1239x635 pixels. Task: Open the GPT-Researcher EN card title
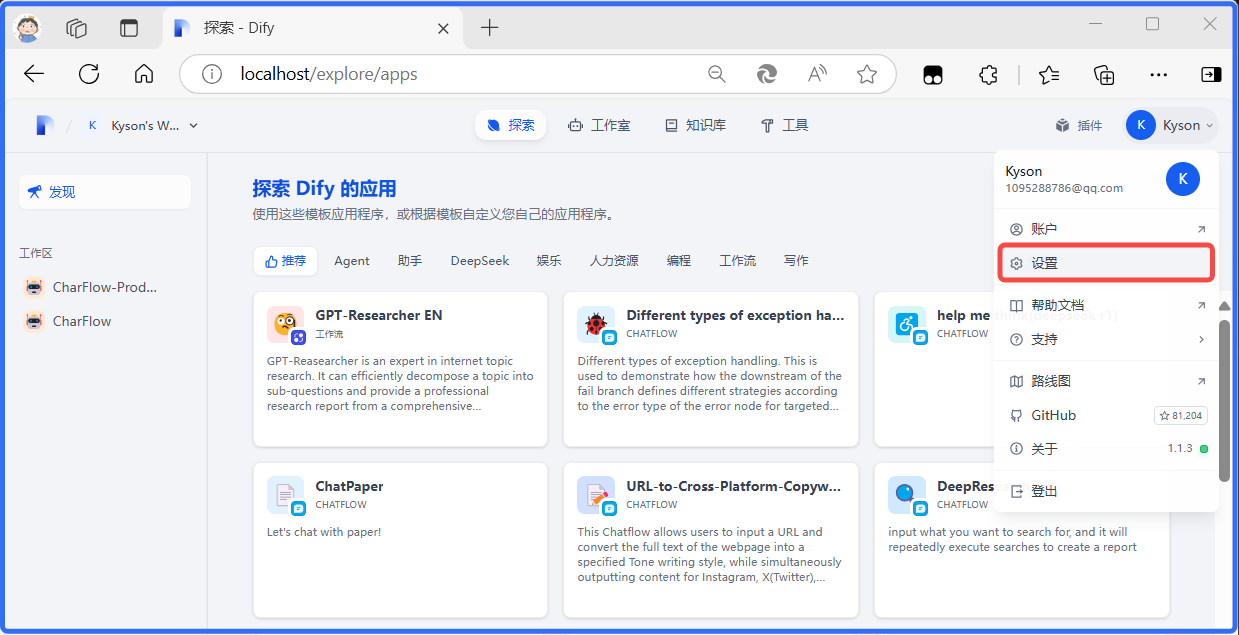coord(379,315)
